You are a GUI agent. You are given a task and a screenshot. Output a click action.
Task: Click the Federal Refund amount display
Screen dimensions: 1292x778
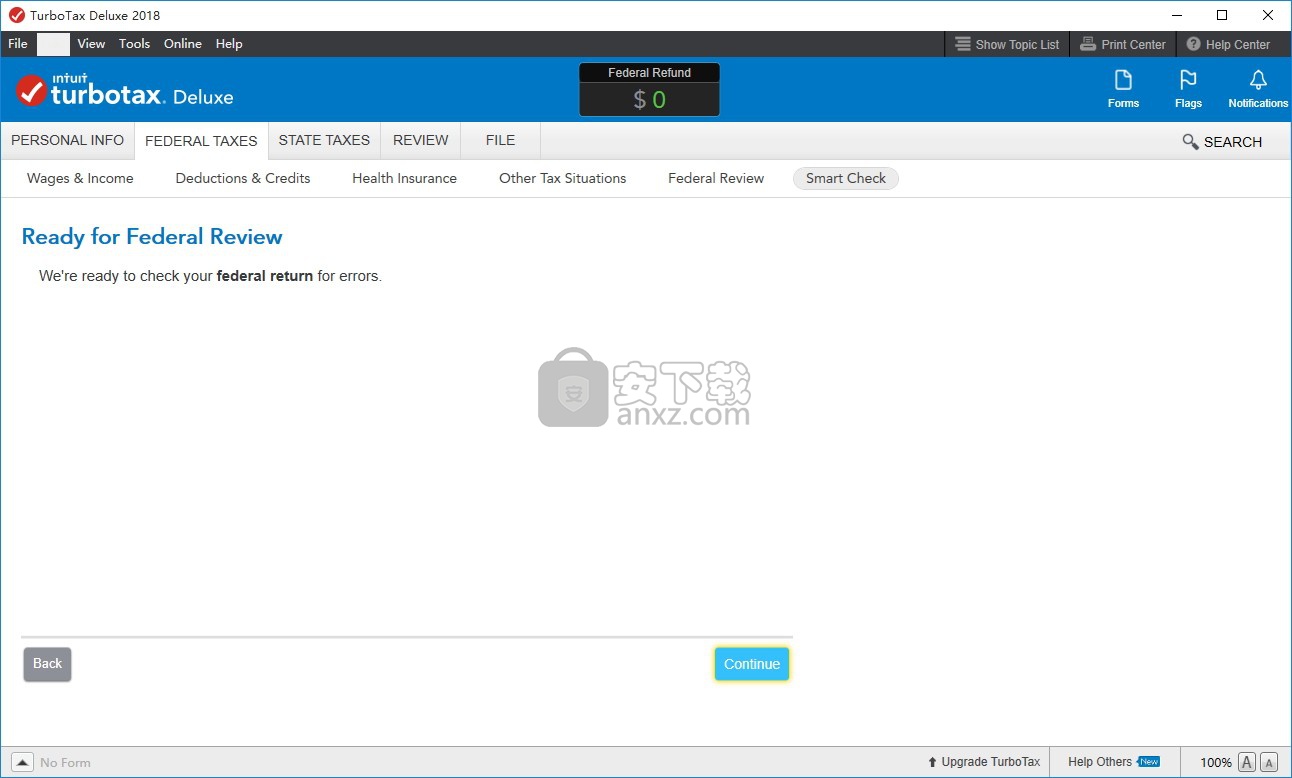tap(650, 99)
